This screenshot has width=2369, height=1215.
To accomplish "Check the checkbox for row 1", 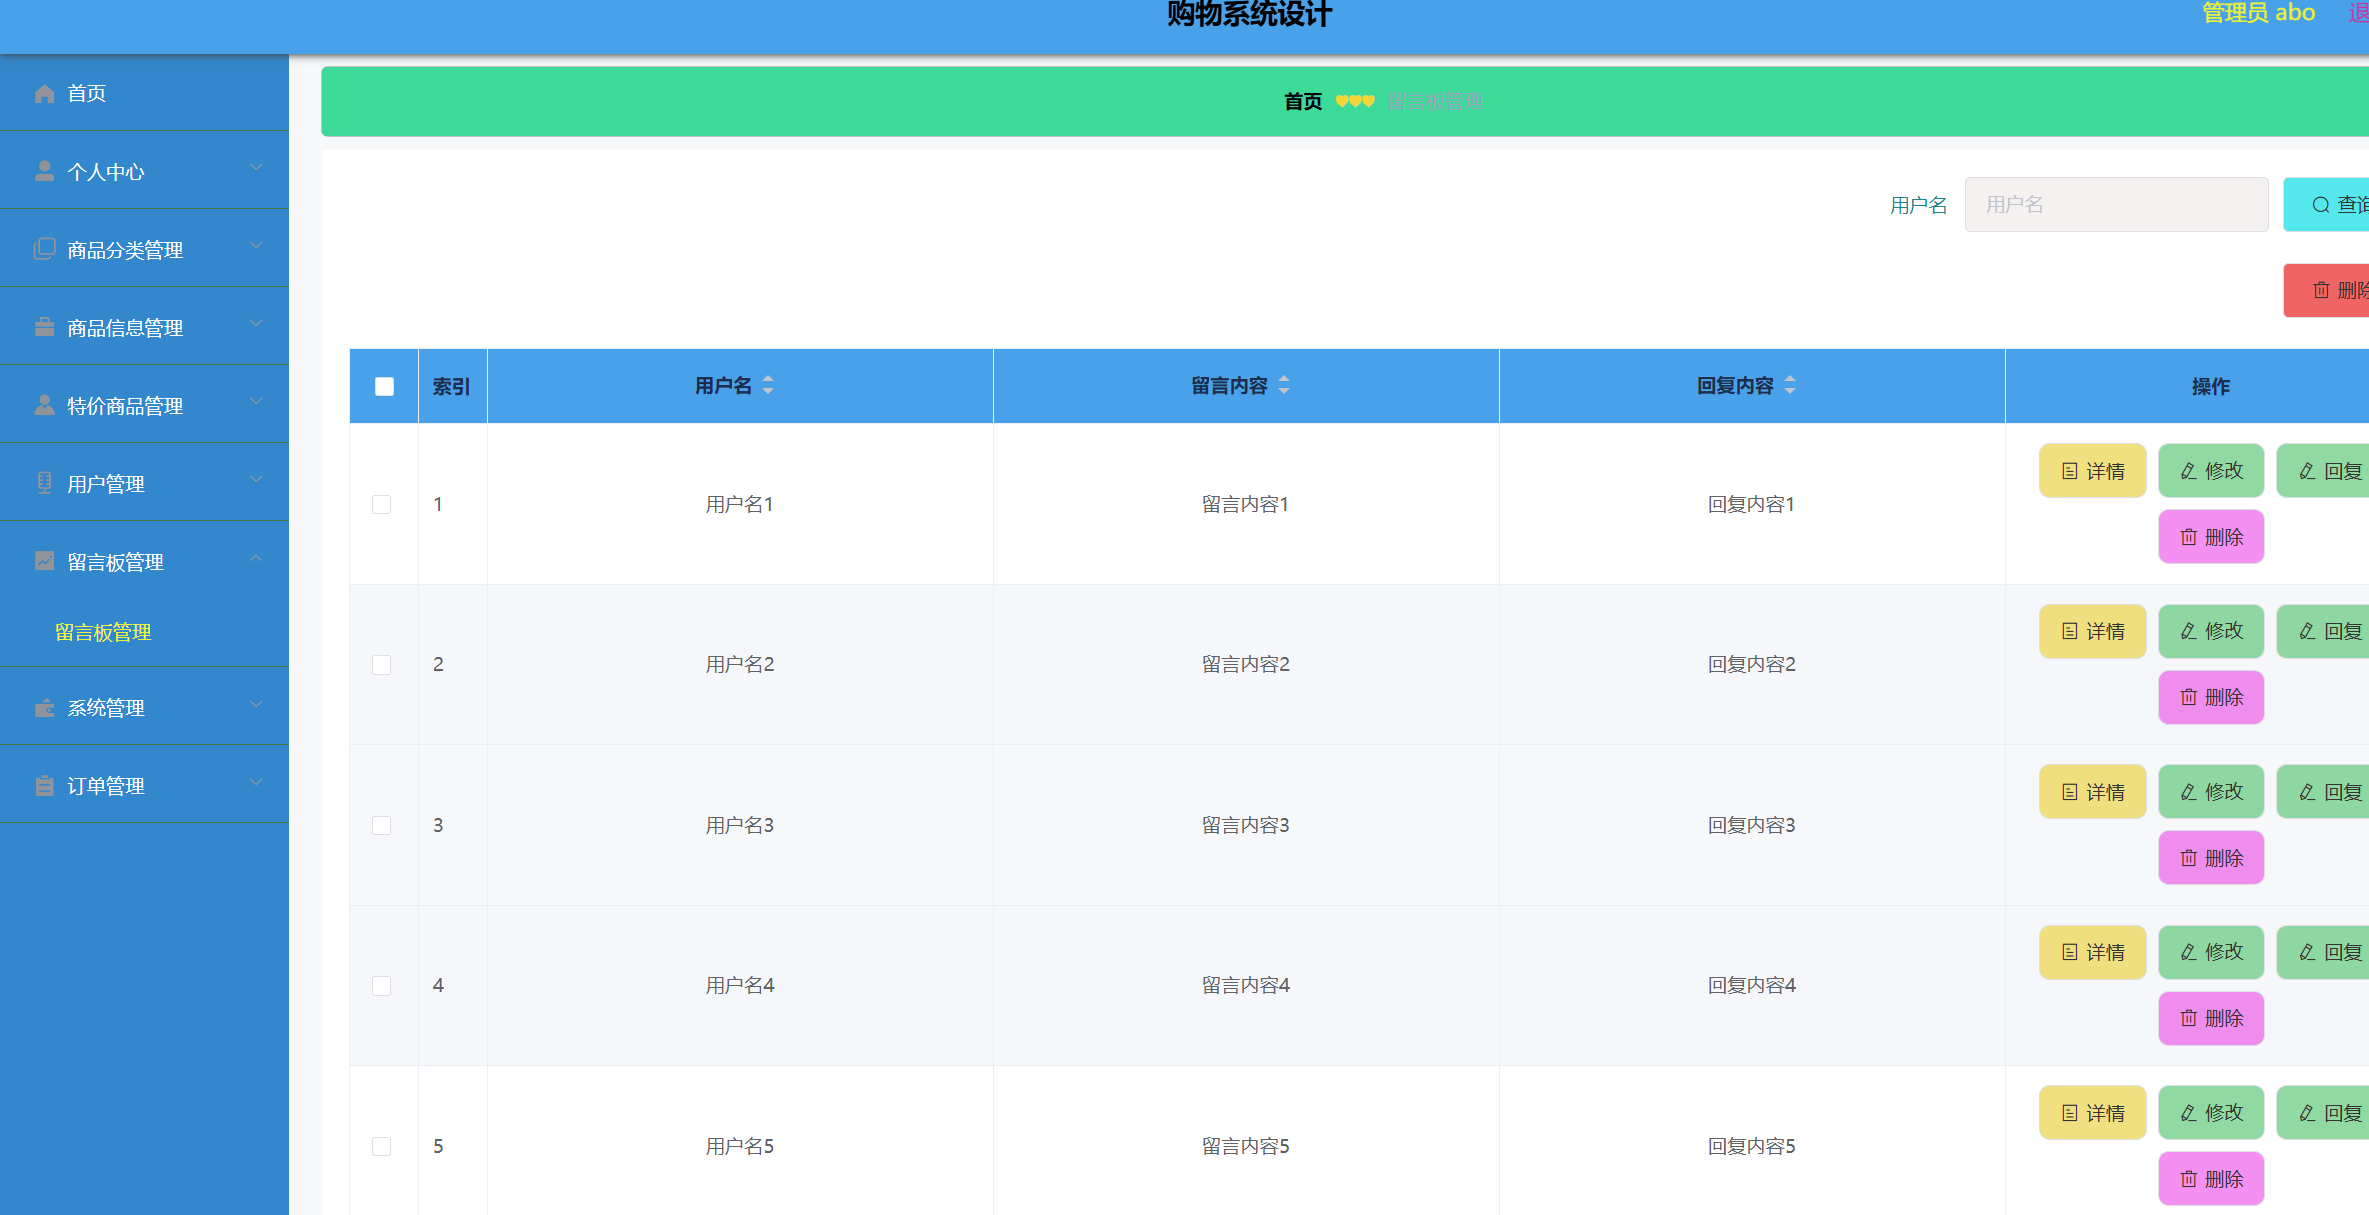I will coord(381,504).
